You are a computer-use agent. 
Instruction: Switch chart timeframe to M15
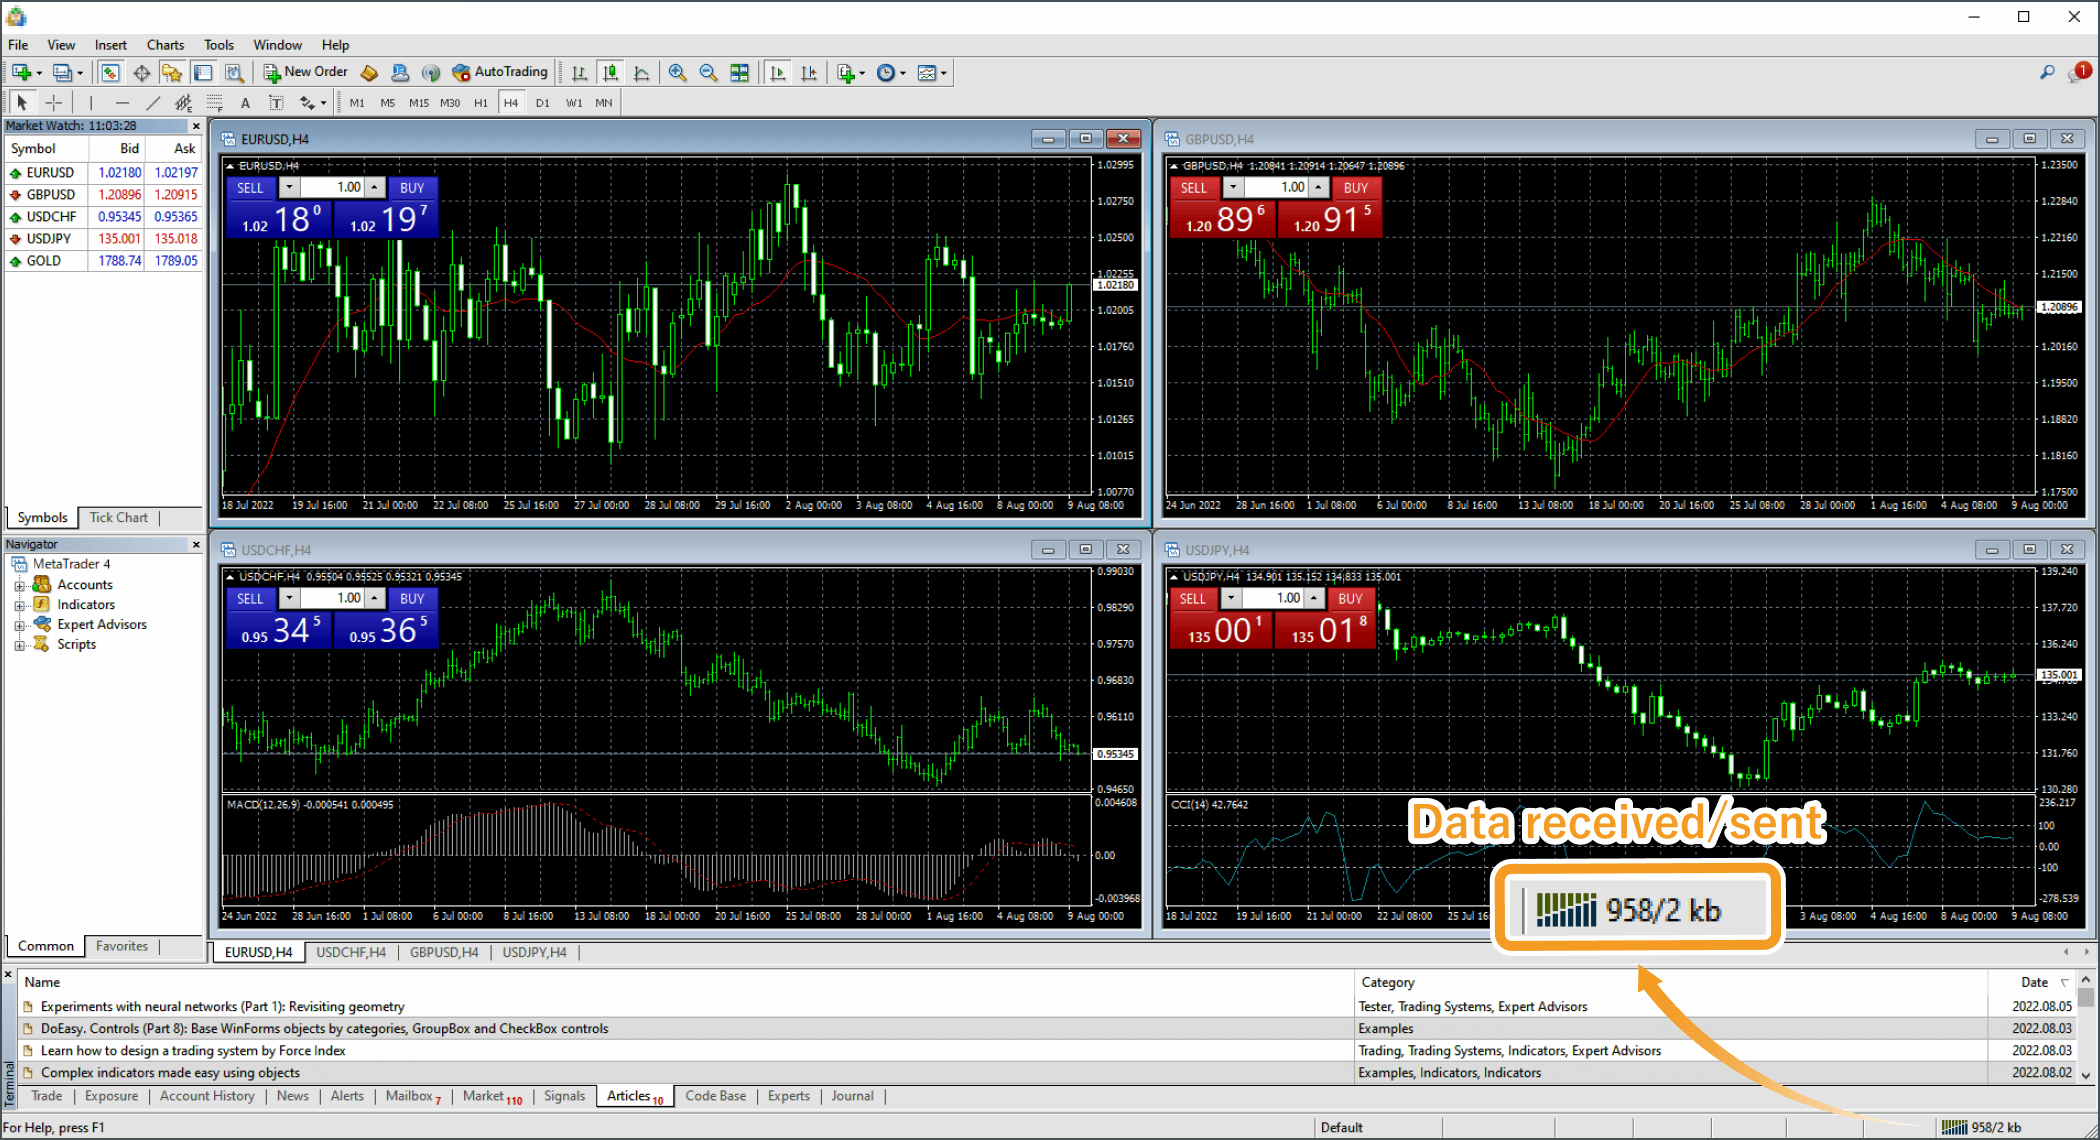419,102
